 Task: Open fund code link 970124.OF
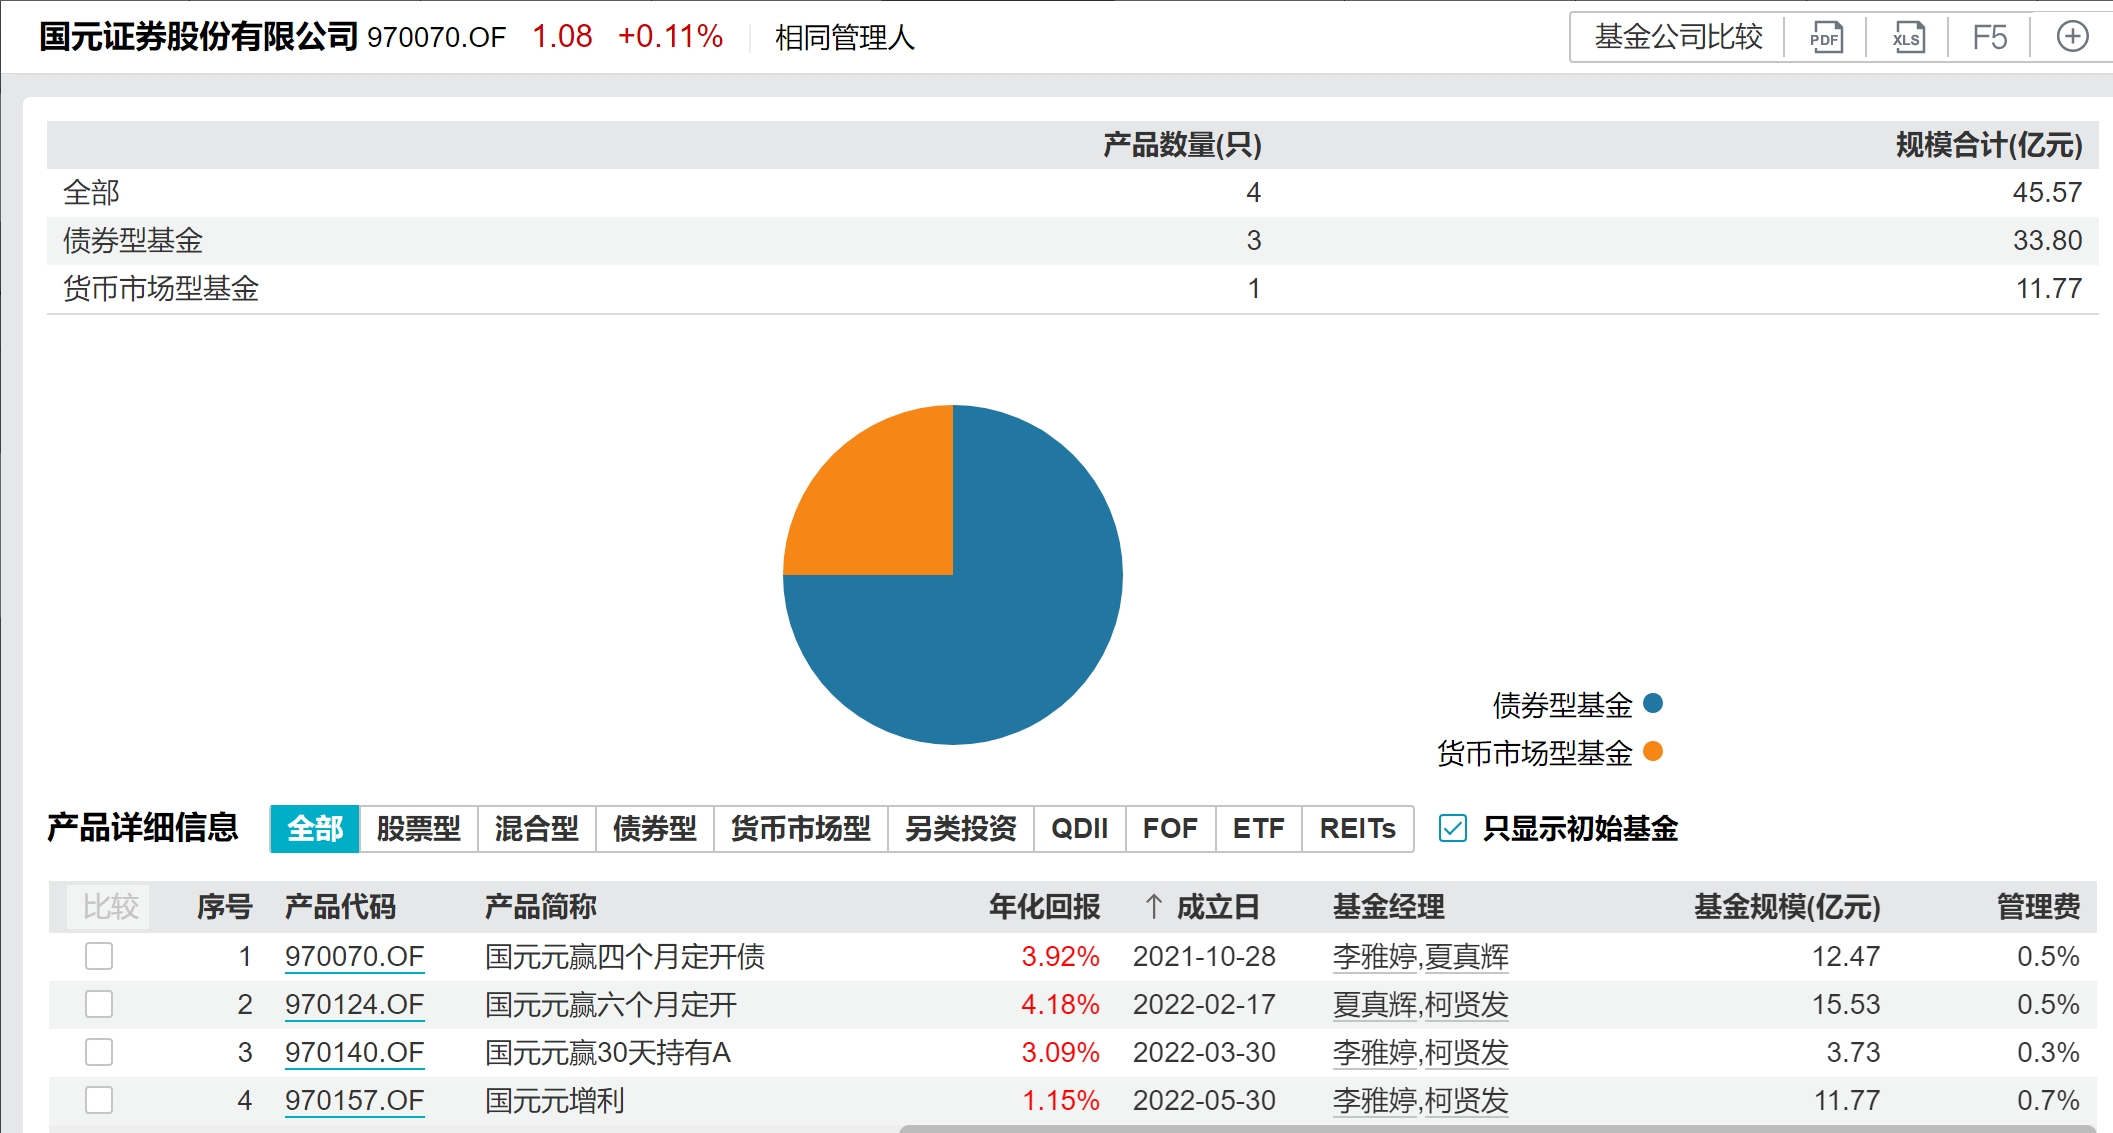click(354, 1004)
